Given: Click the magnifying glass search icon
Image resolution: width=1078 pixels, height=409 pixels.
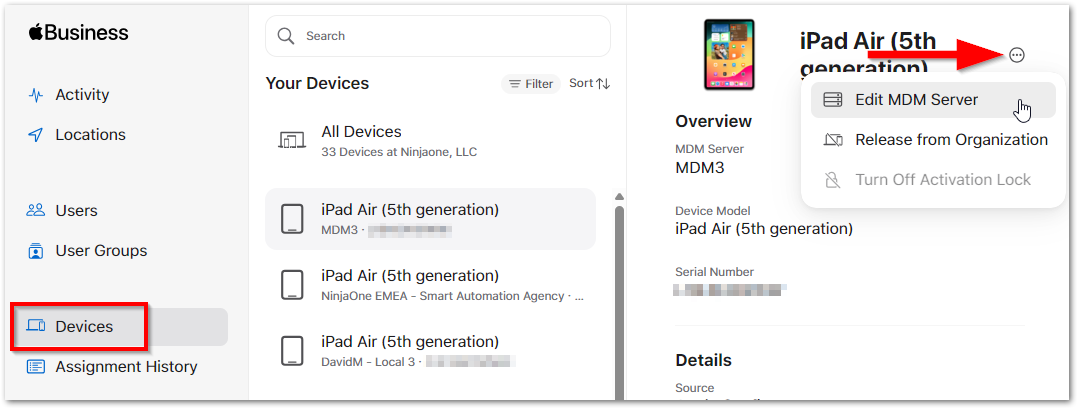Looking at the screenshot, I should [286, 36].
